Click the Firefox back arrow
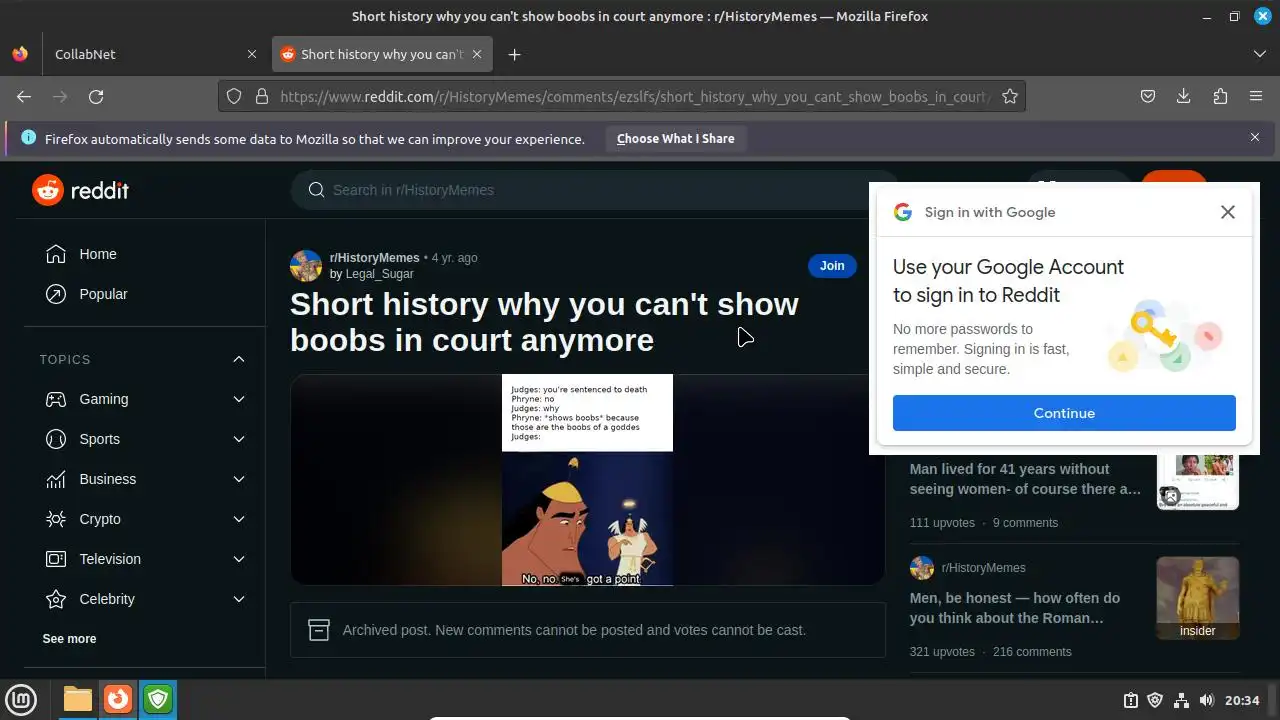This screenshot has width=1280, height=720. (x=24, y=96)
